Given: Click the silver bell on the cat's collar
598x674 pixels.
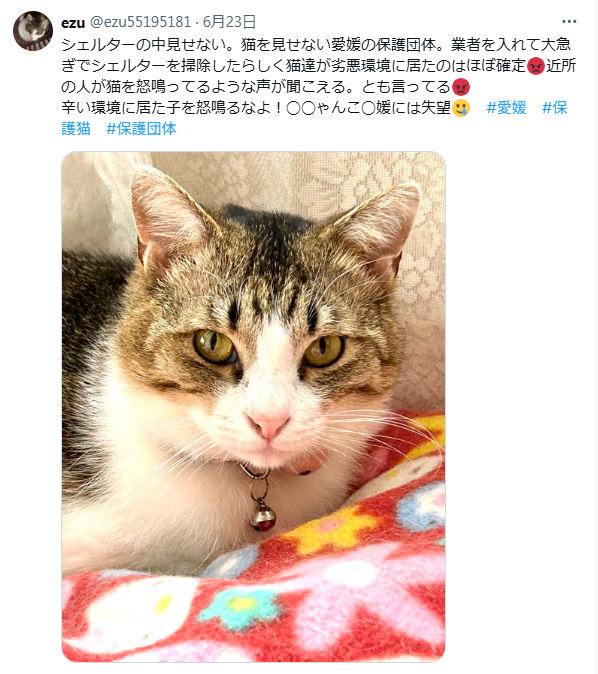Looking at the screenshot, I should 263,518.
